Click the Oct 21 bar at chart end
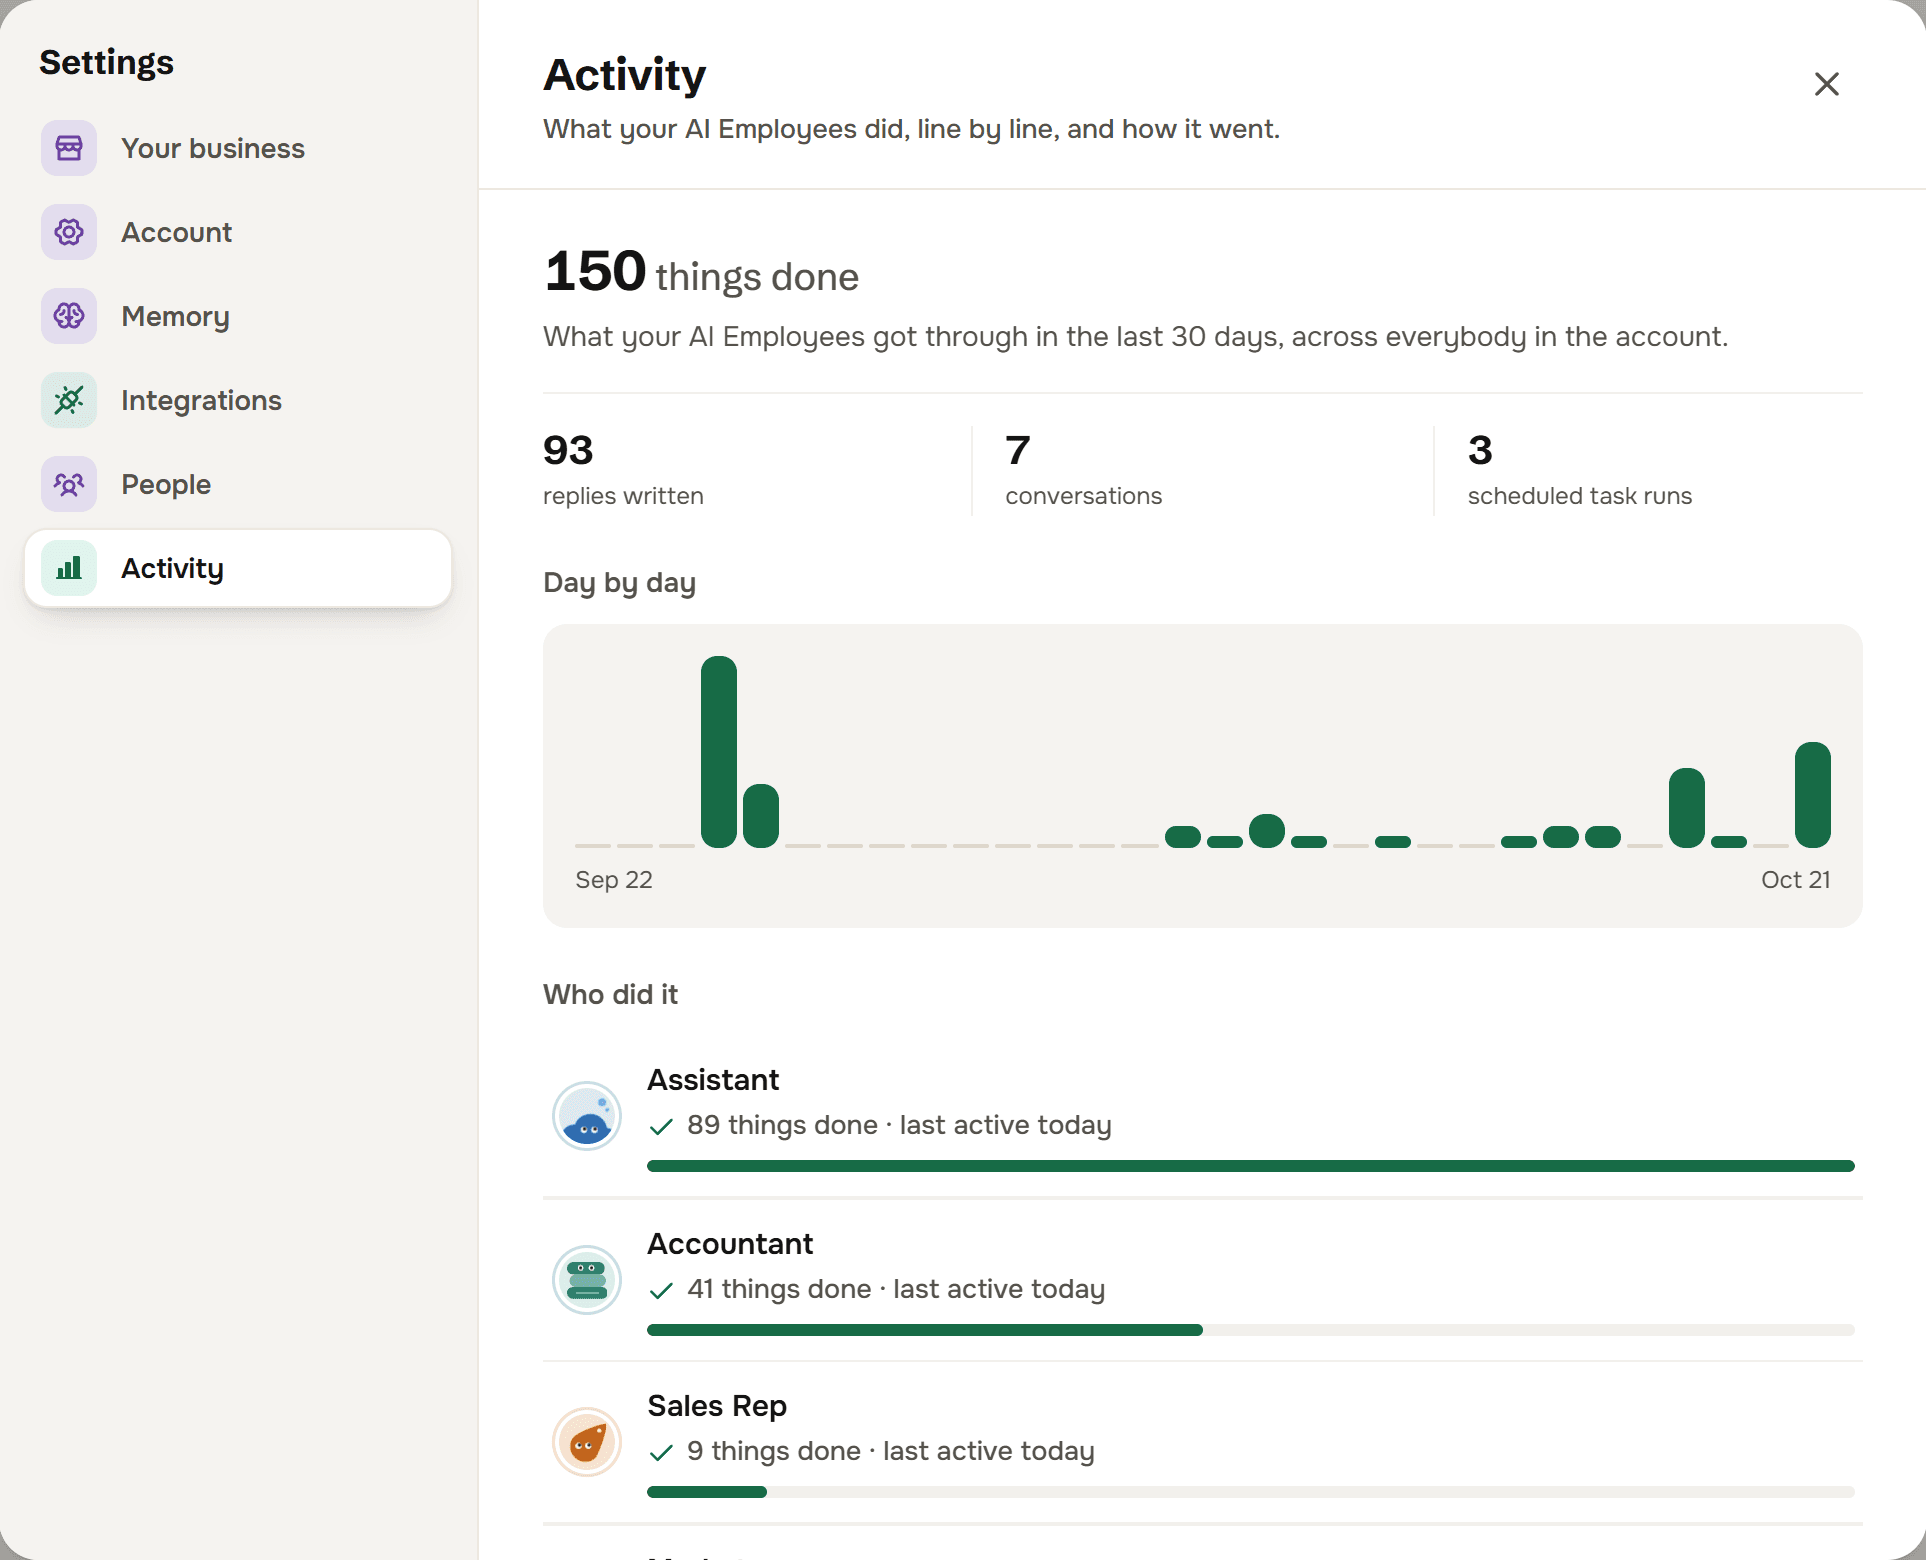 point(1812,795)
